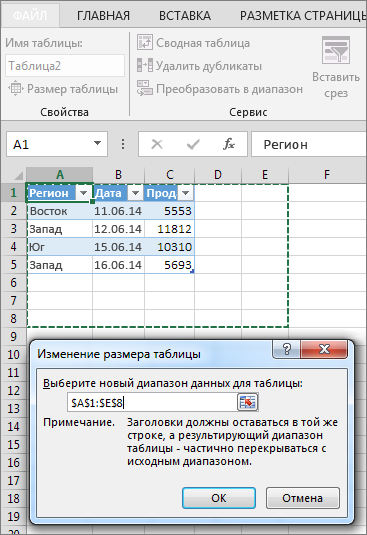This screenshot has height=535, width=367.
Task: Expand the Name Box dropdown arrow
Action: [98, 143]
